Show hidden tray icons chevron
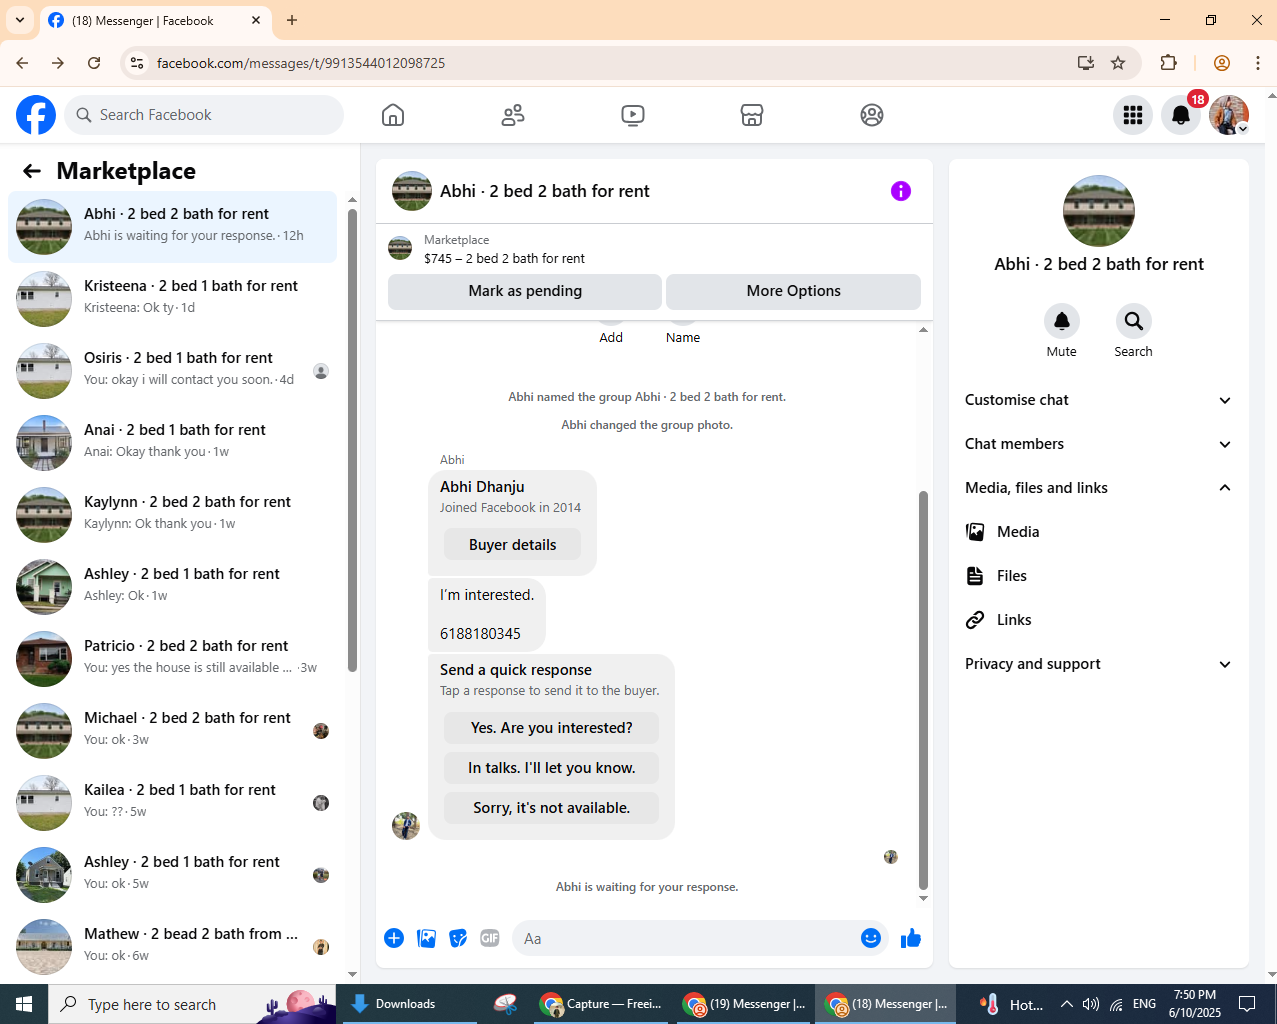The image size is (1277, 1024). (1066, 1004)
